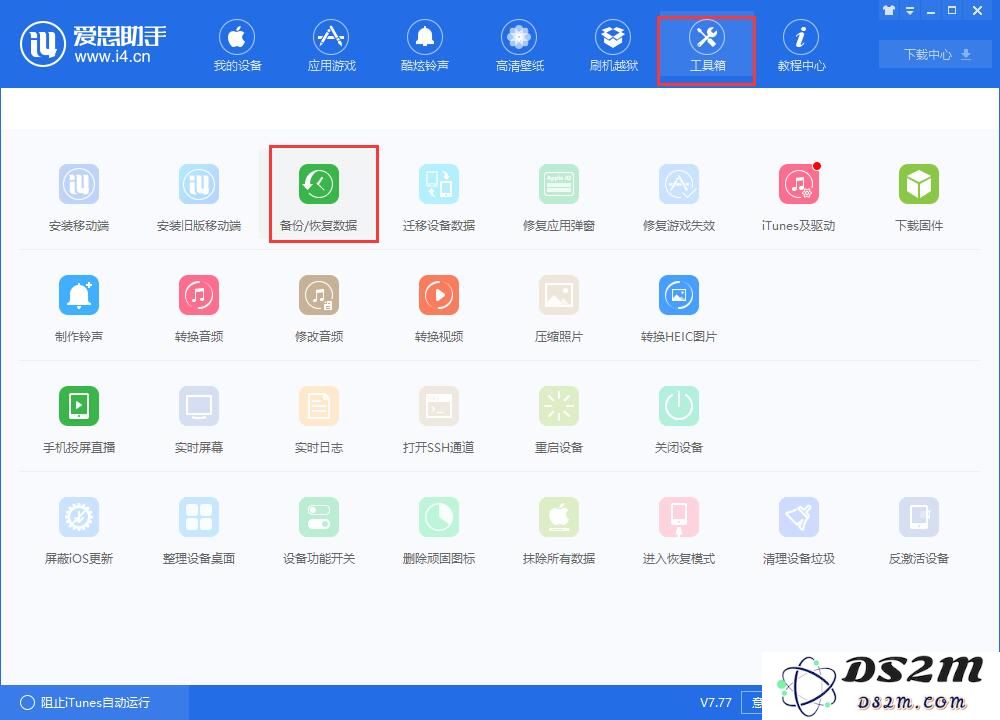Select the 工具箱 tab

pyautogui.click(x=707, y=45)
